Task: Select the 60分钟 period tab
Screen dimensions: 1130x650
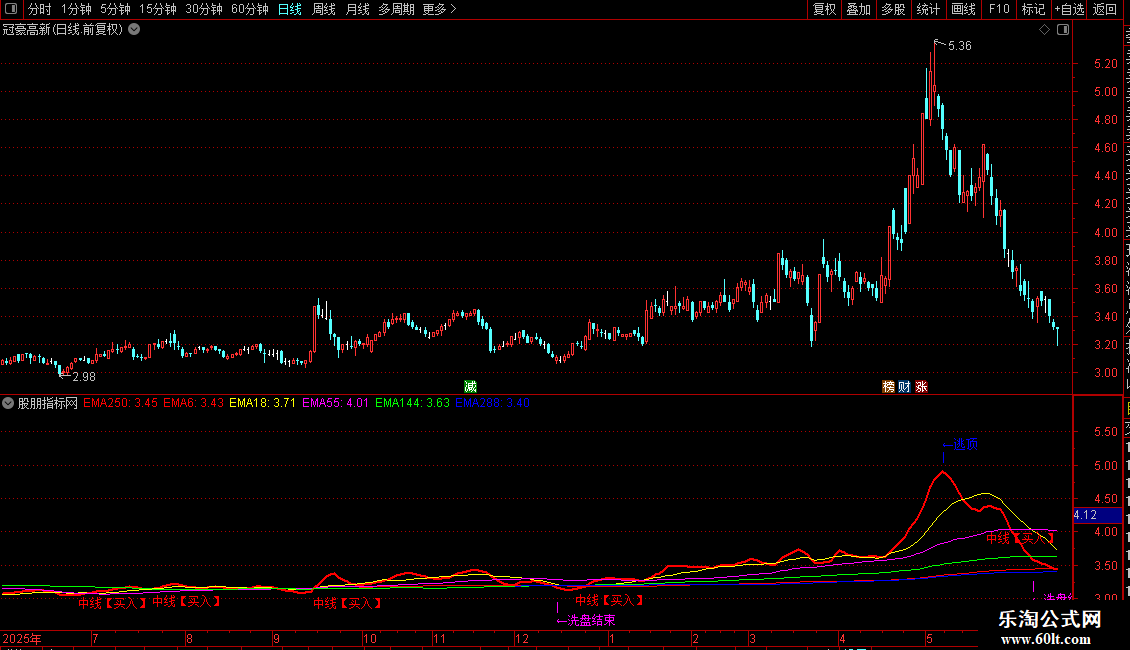Action: pyautogui.click(x=249, y=9)
